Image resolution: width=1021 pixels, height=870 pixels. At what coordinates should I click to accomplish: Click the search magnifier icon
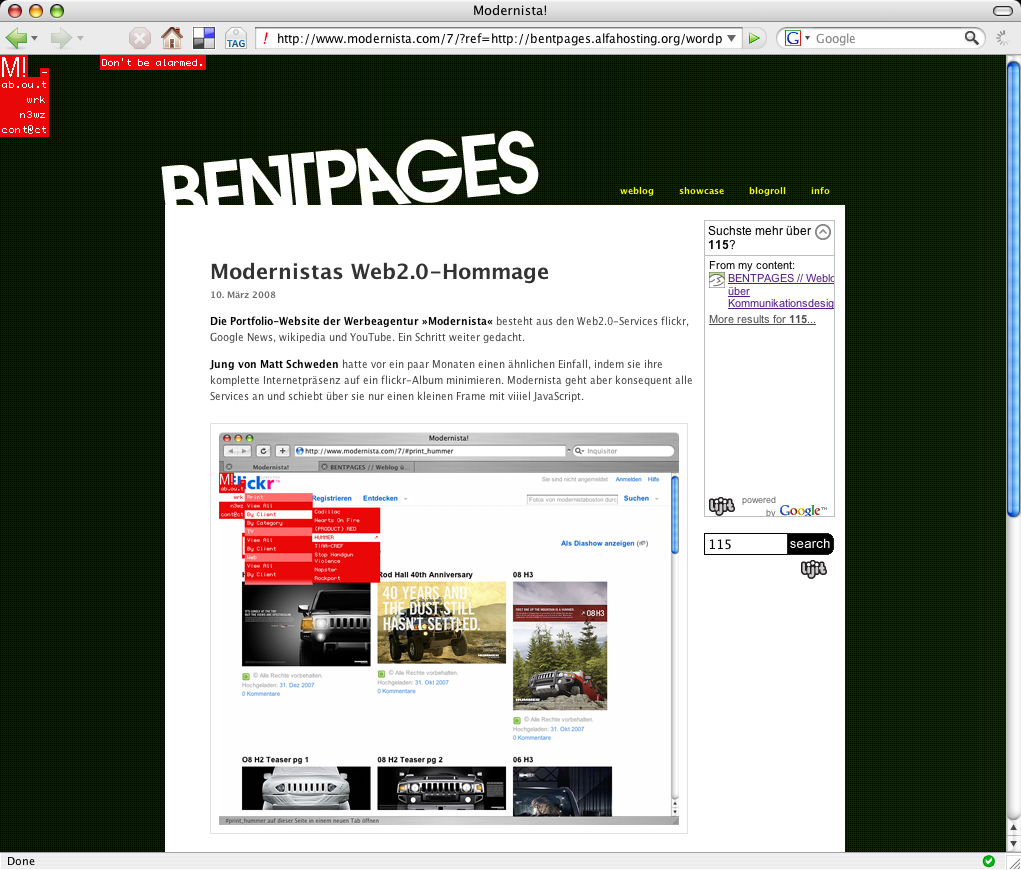point(971,38)
